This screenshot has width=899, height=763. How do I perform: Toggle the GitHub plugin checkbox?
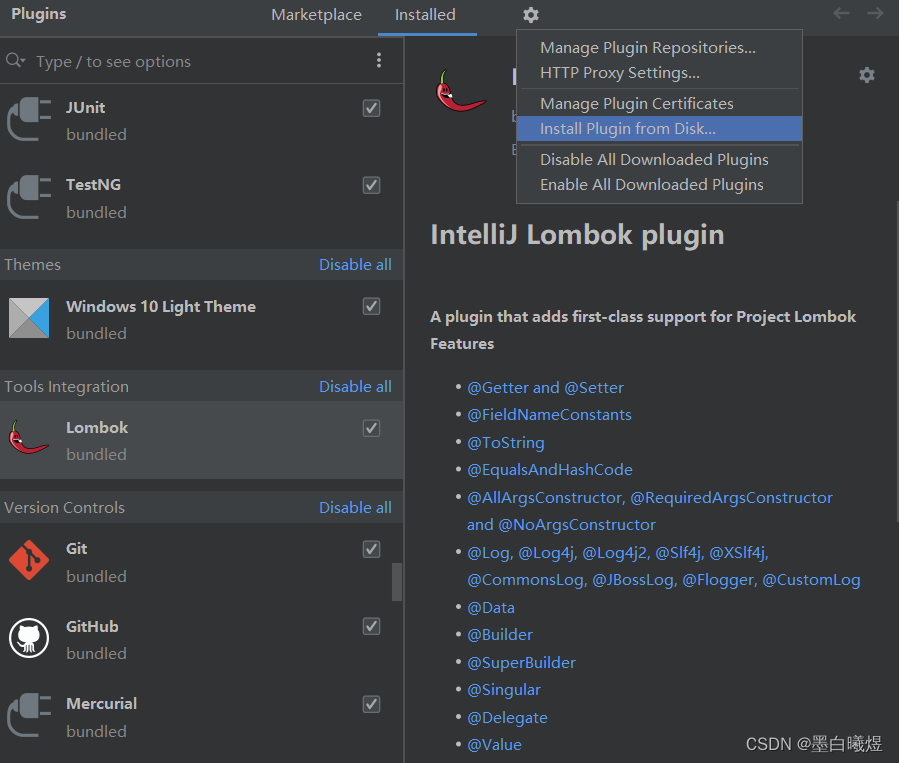coord(372,626)
